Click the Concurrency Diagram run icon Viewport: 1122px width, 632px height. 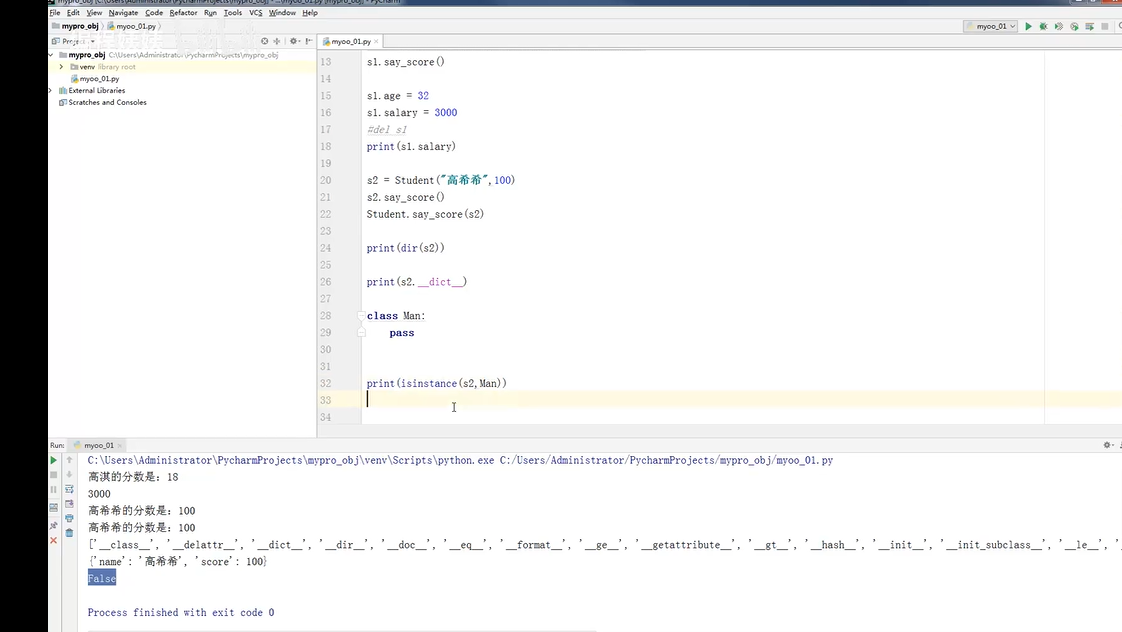[x=1089, y=26]
